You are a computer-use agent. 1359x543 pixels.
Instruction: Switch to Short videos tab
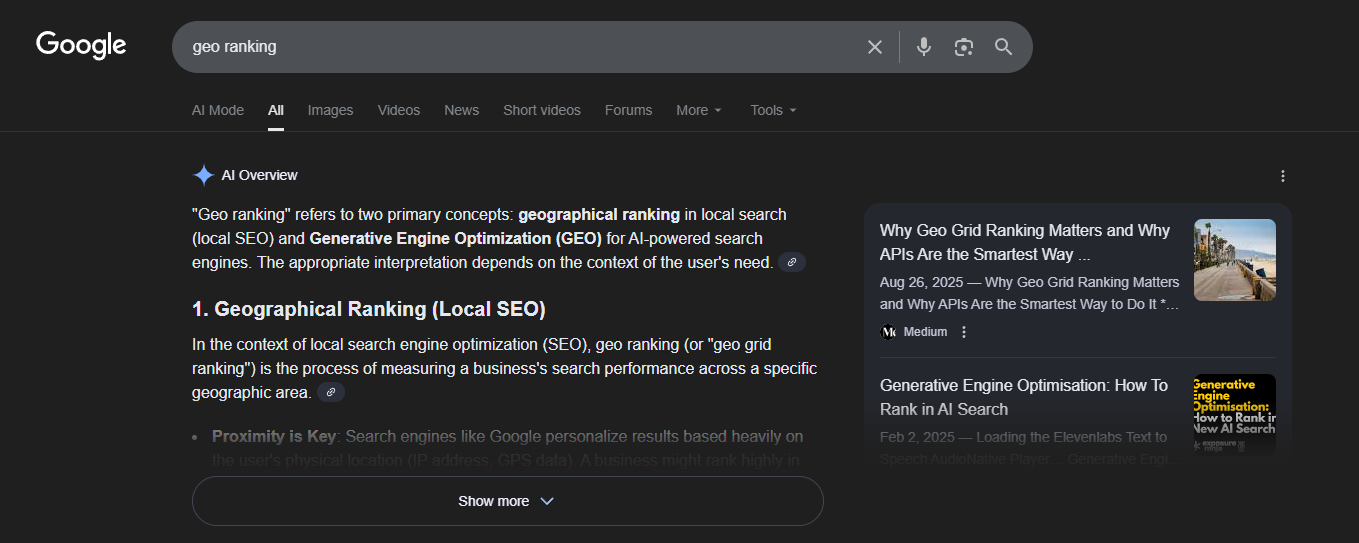click(542, 110)
